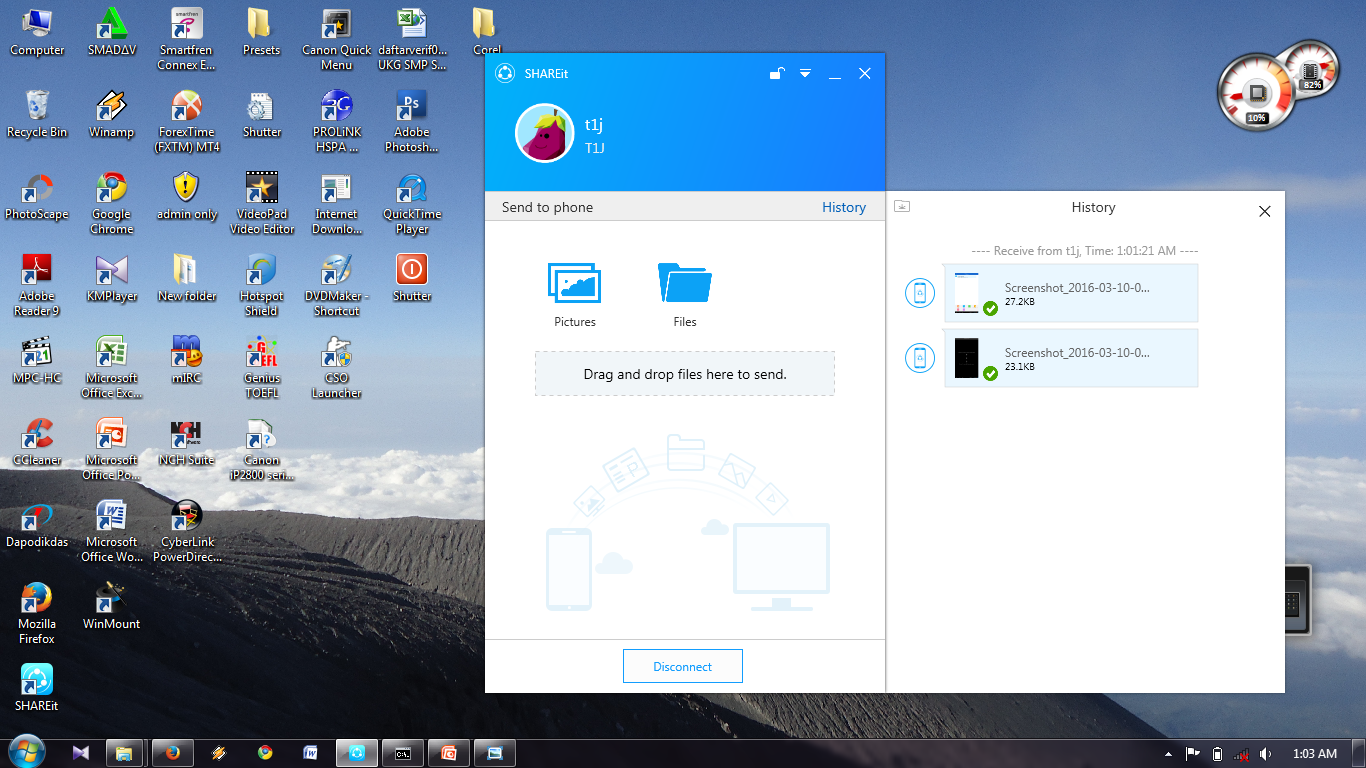Click the Firefox taskbar button
Screen dimensions: 1366x768
point(172,753)
